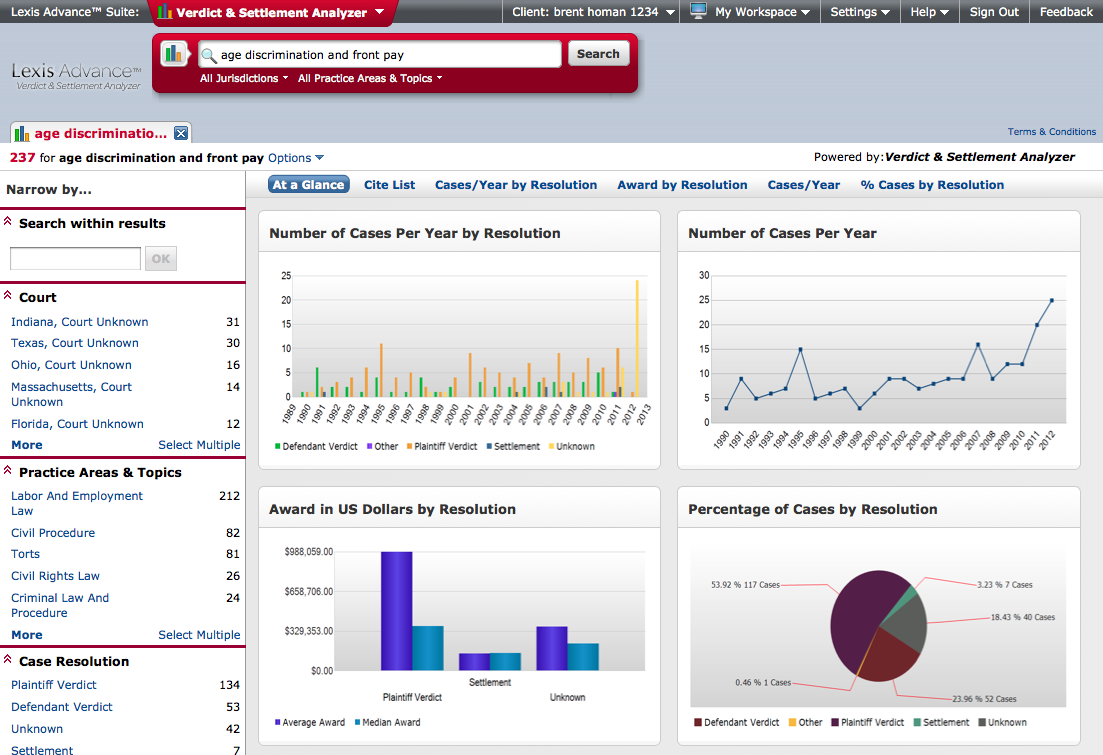Filter by Texas, Court Unknown
The image size is (1103, 755).
point(75,343)
